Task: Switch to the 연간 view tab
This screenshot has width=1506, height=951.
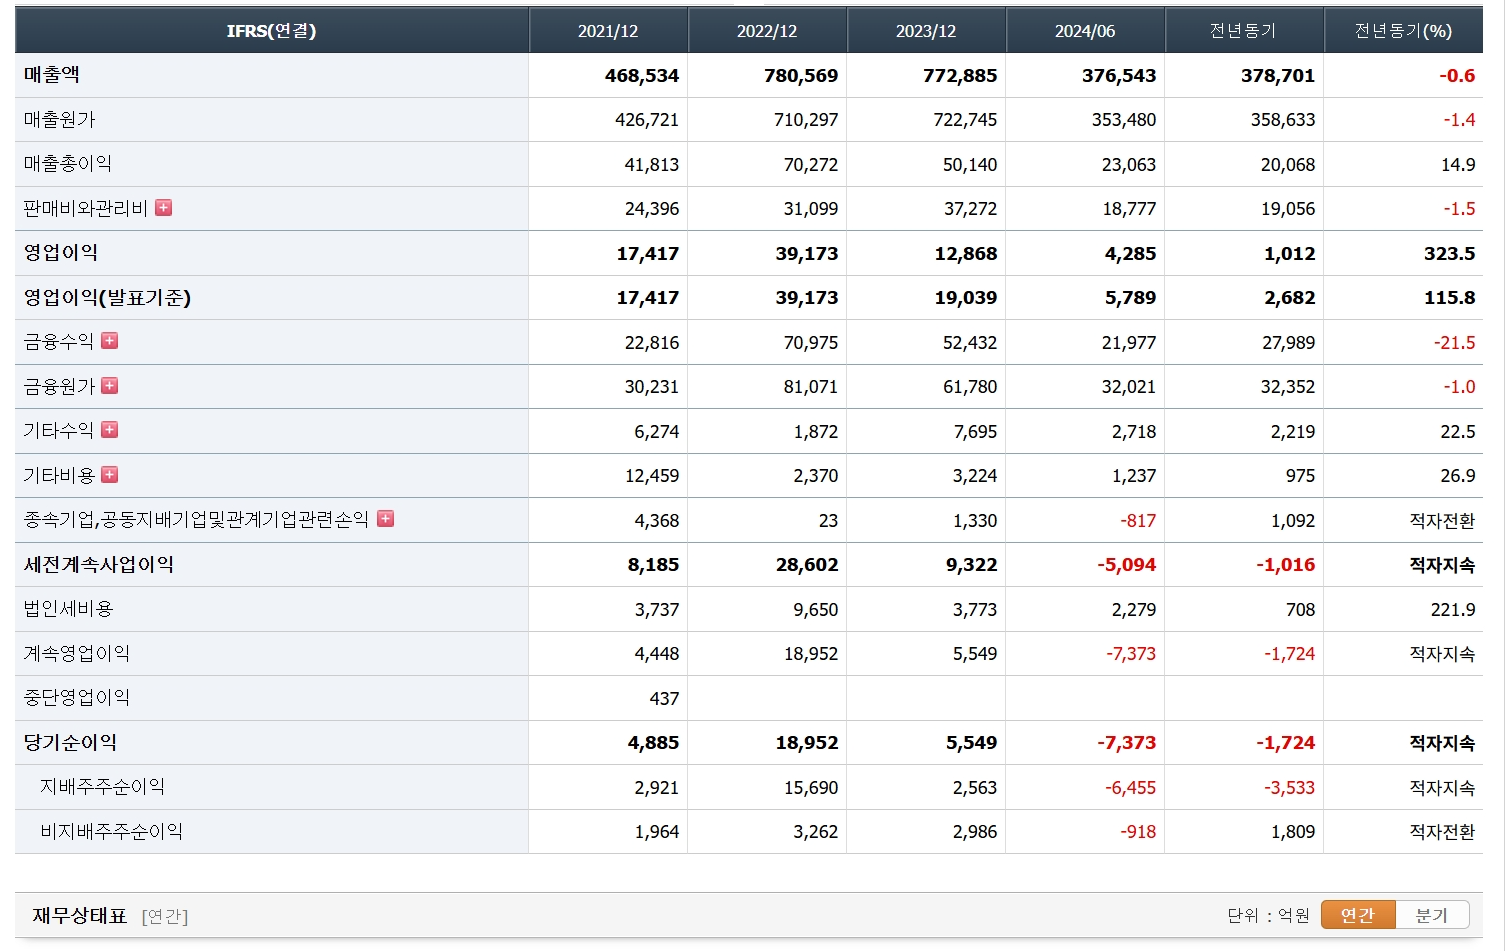Action: point(1358,915)
